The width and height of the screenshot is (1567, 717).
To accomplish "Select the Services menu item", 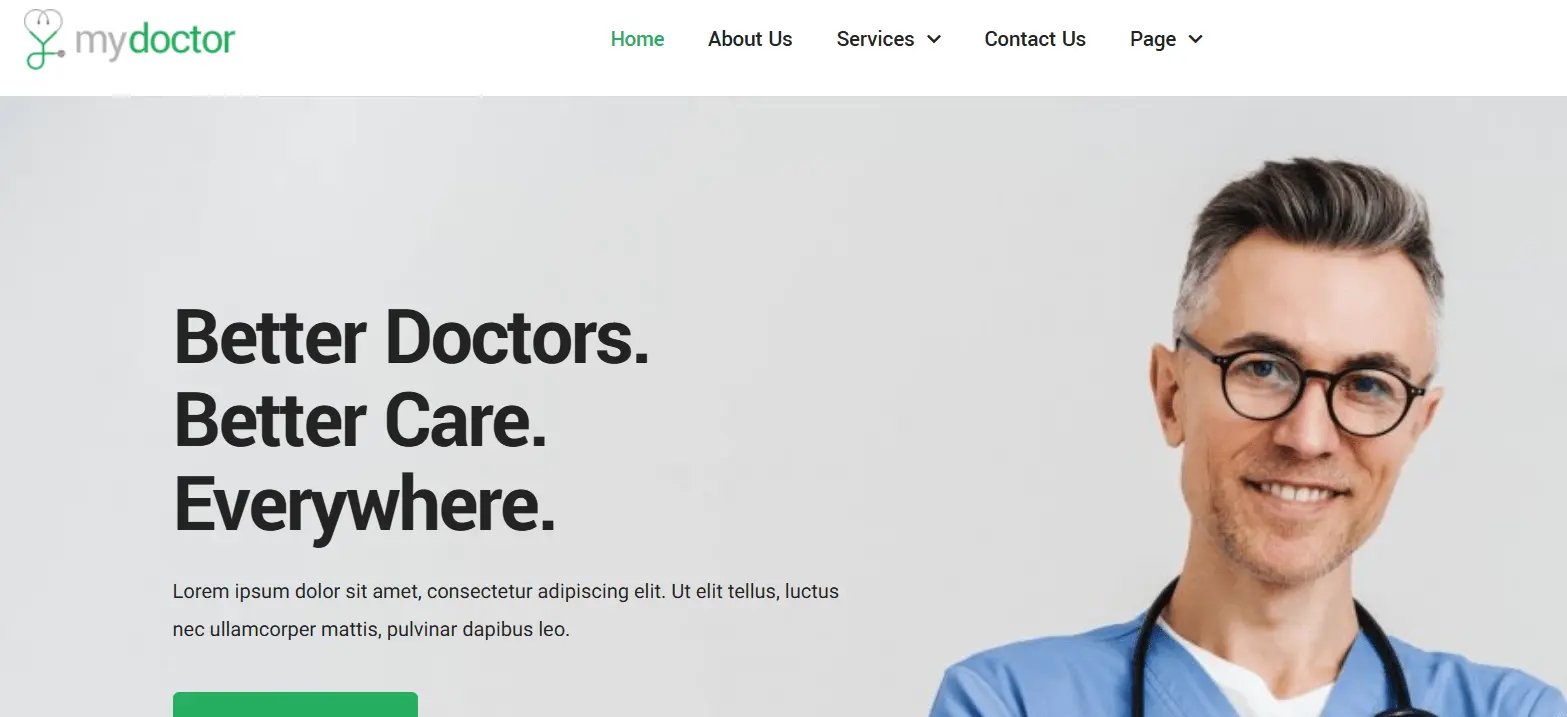I will [x=875, y=39].
